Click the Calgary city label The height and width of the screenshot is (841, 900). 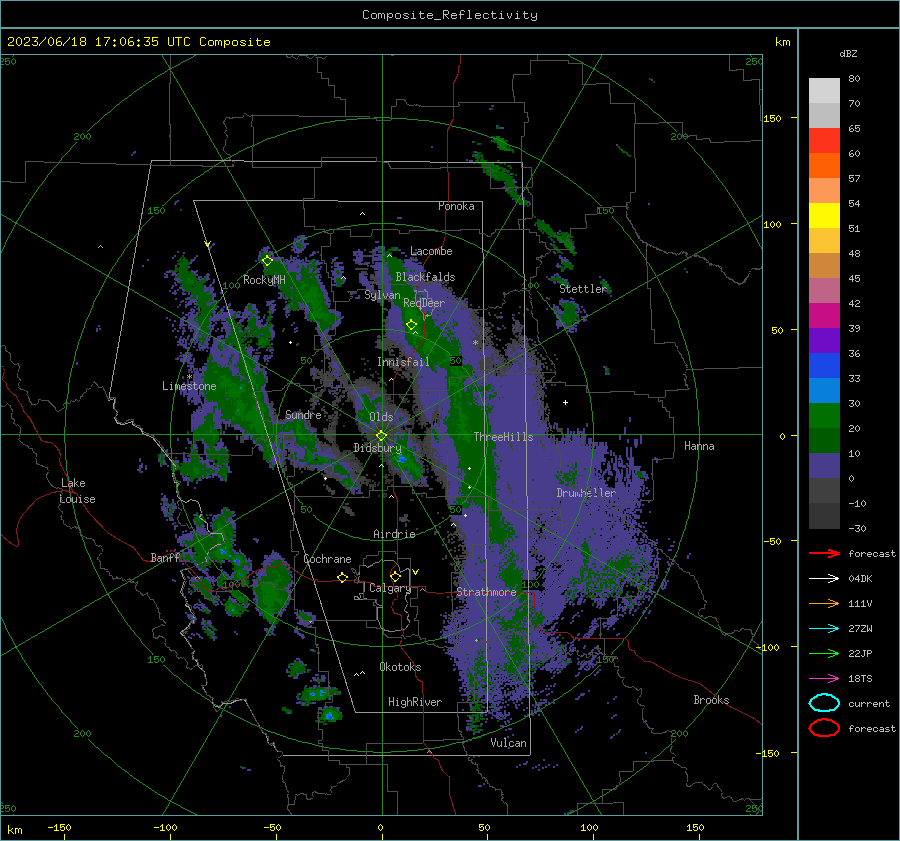click(390, 588)
